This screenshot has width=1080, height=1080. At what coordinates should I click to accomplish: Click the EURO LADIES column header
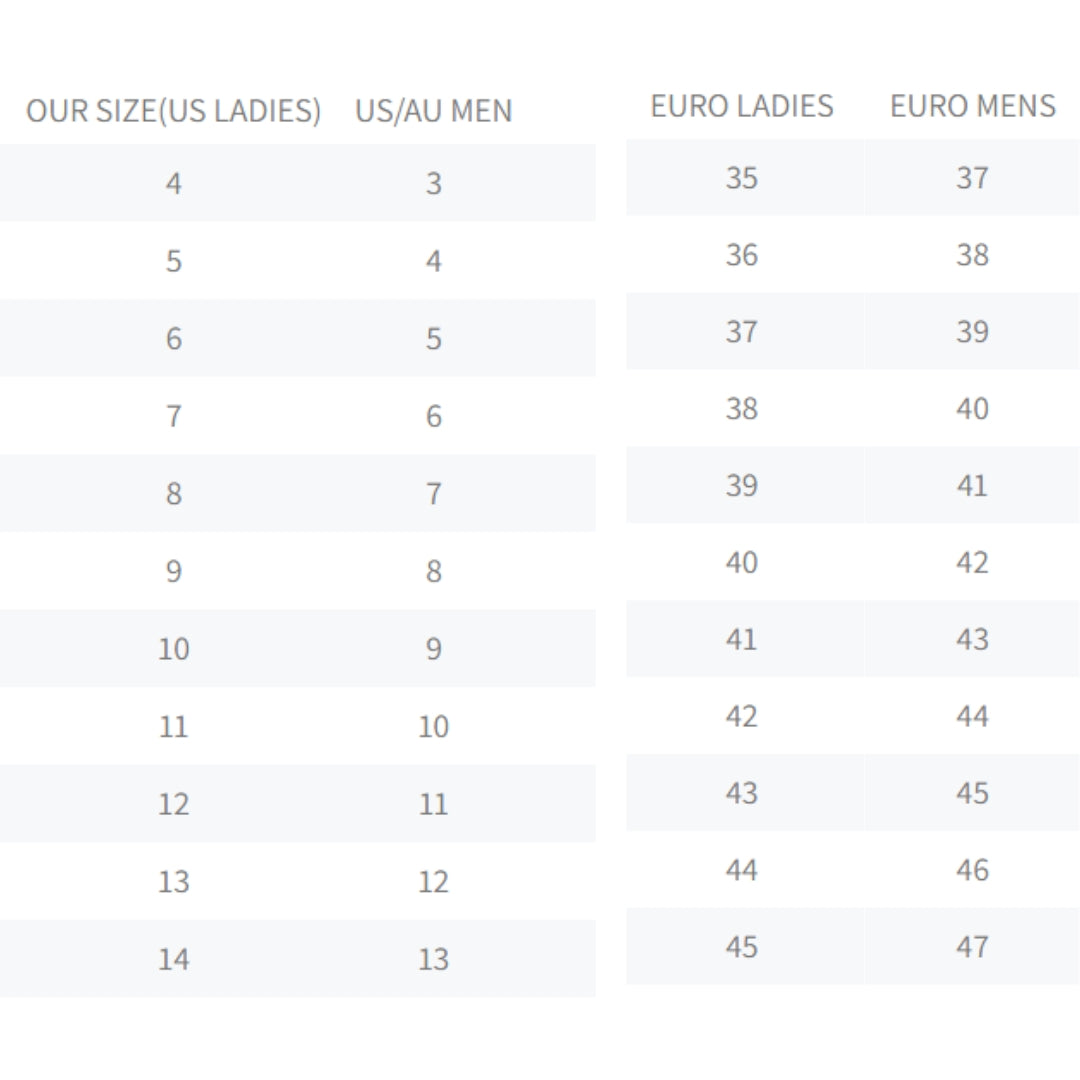pyautogui.click(x=742, y=106)
